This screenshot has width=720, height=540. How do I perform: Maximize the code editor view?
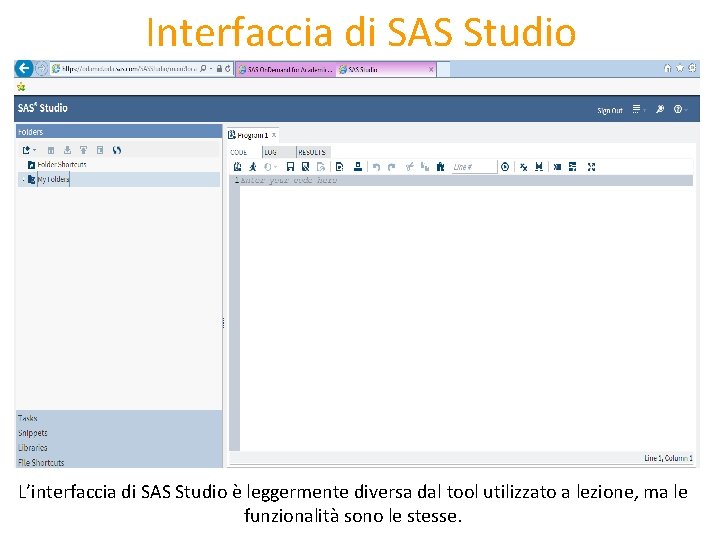[x=591, y=167]
